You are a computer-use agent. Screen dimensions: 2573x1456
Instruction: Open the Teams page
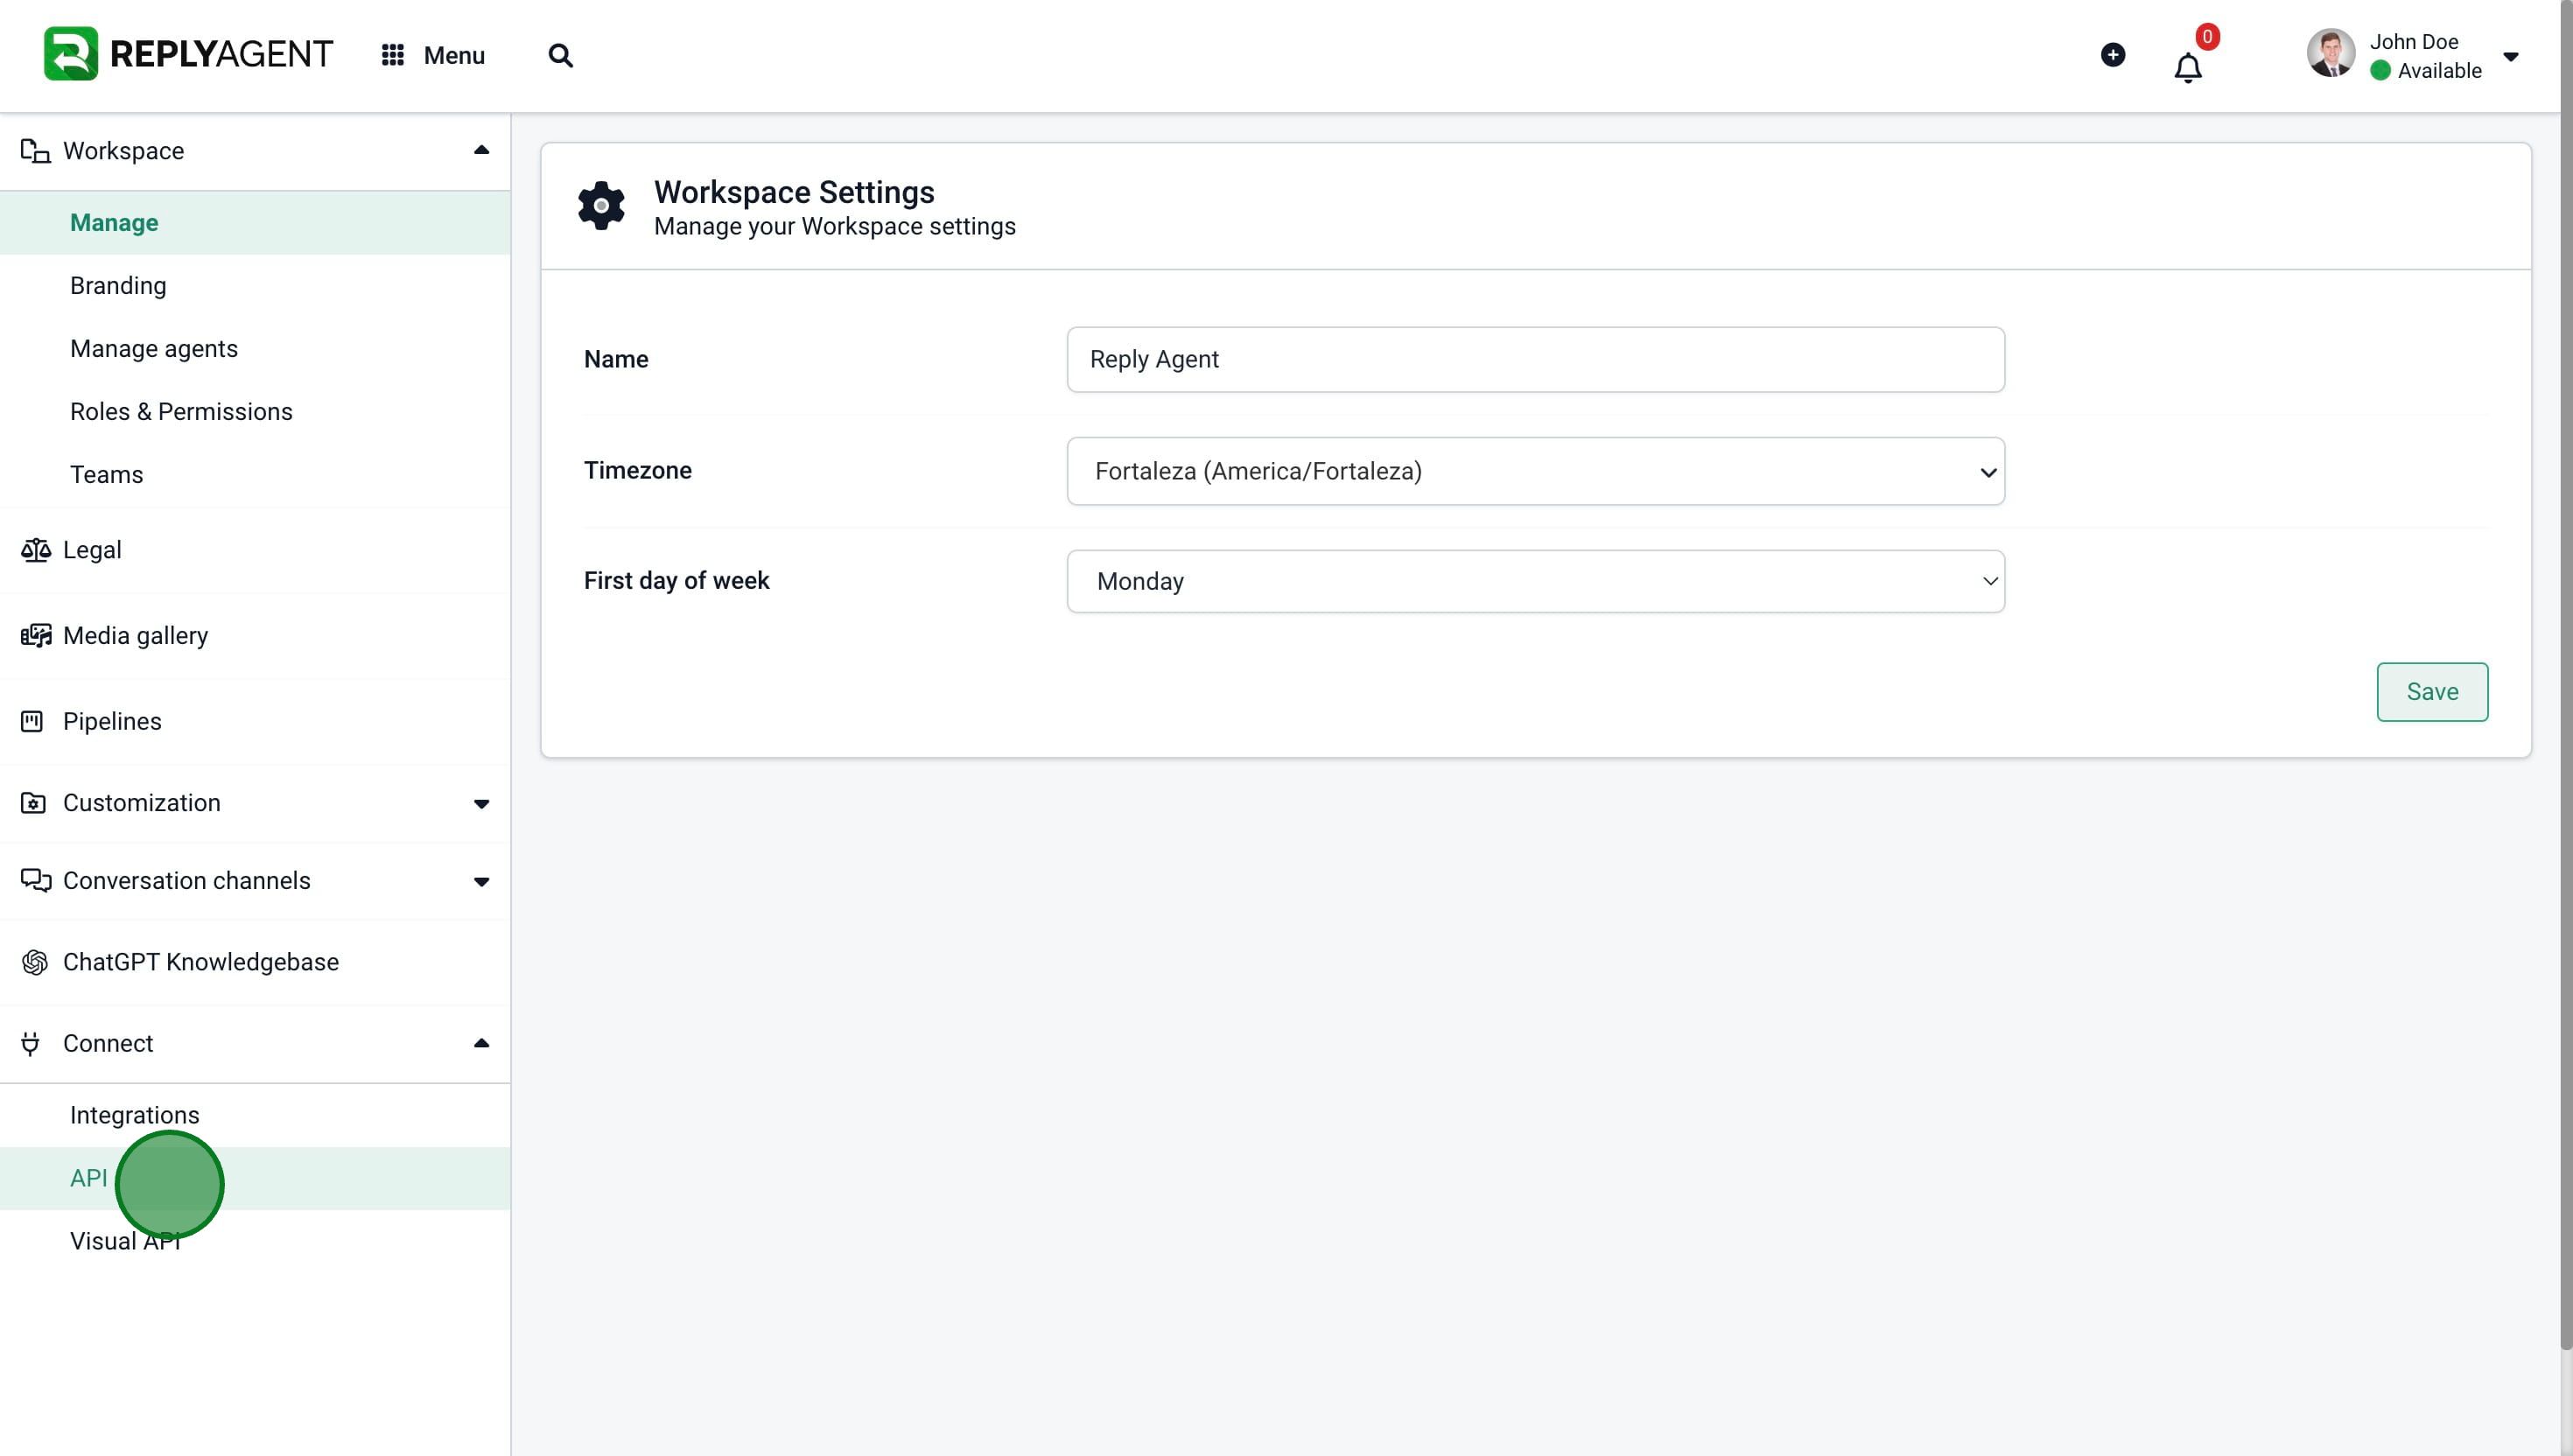[x=255, y=475]
